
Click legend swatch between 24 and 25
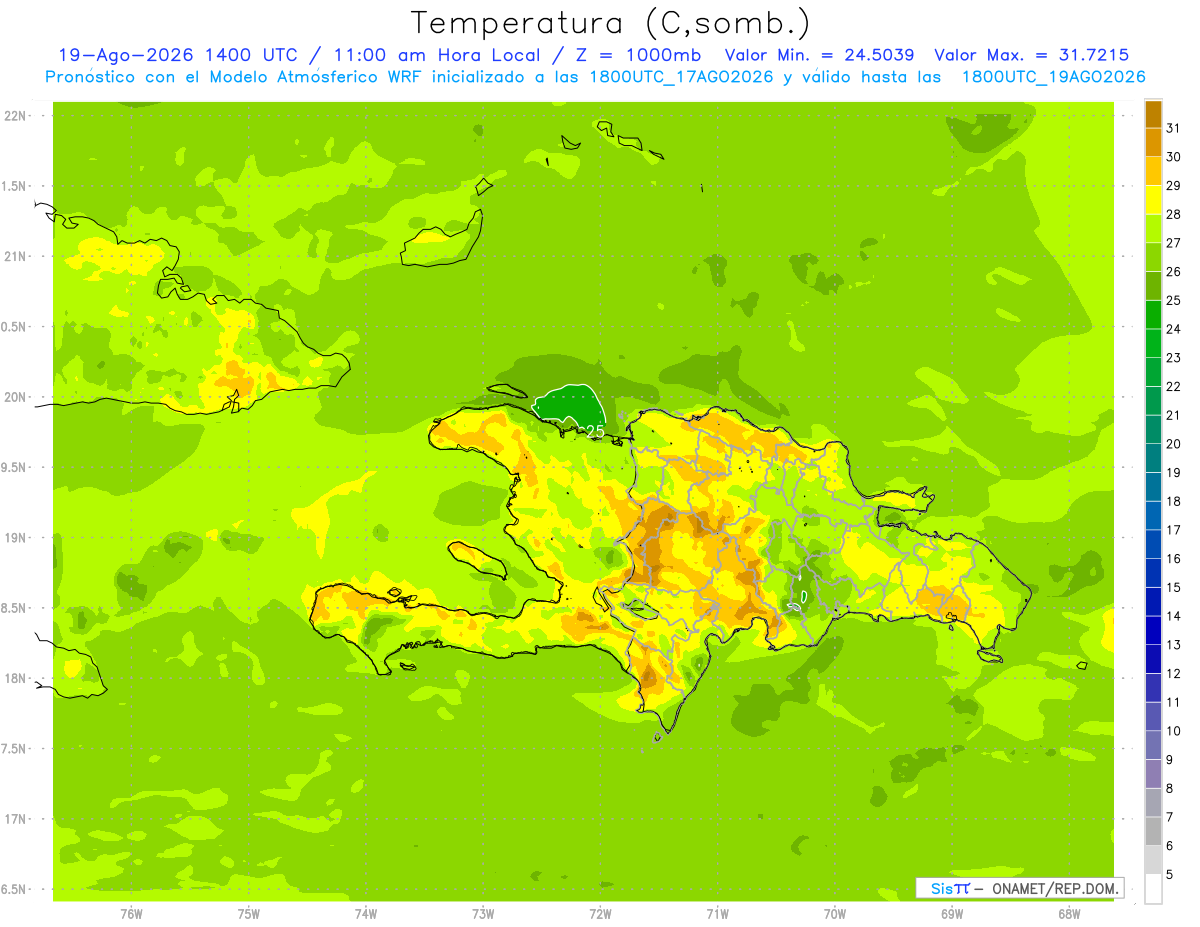point(1153,314)
